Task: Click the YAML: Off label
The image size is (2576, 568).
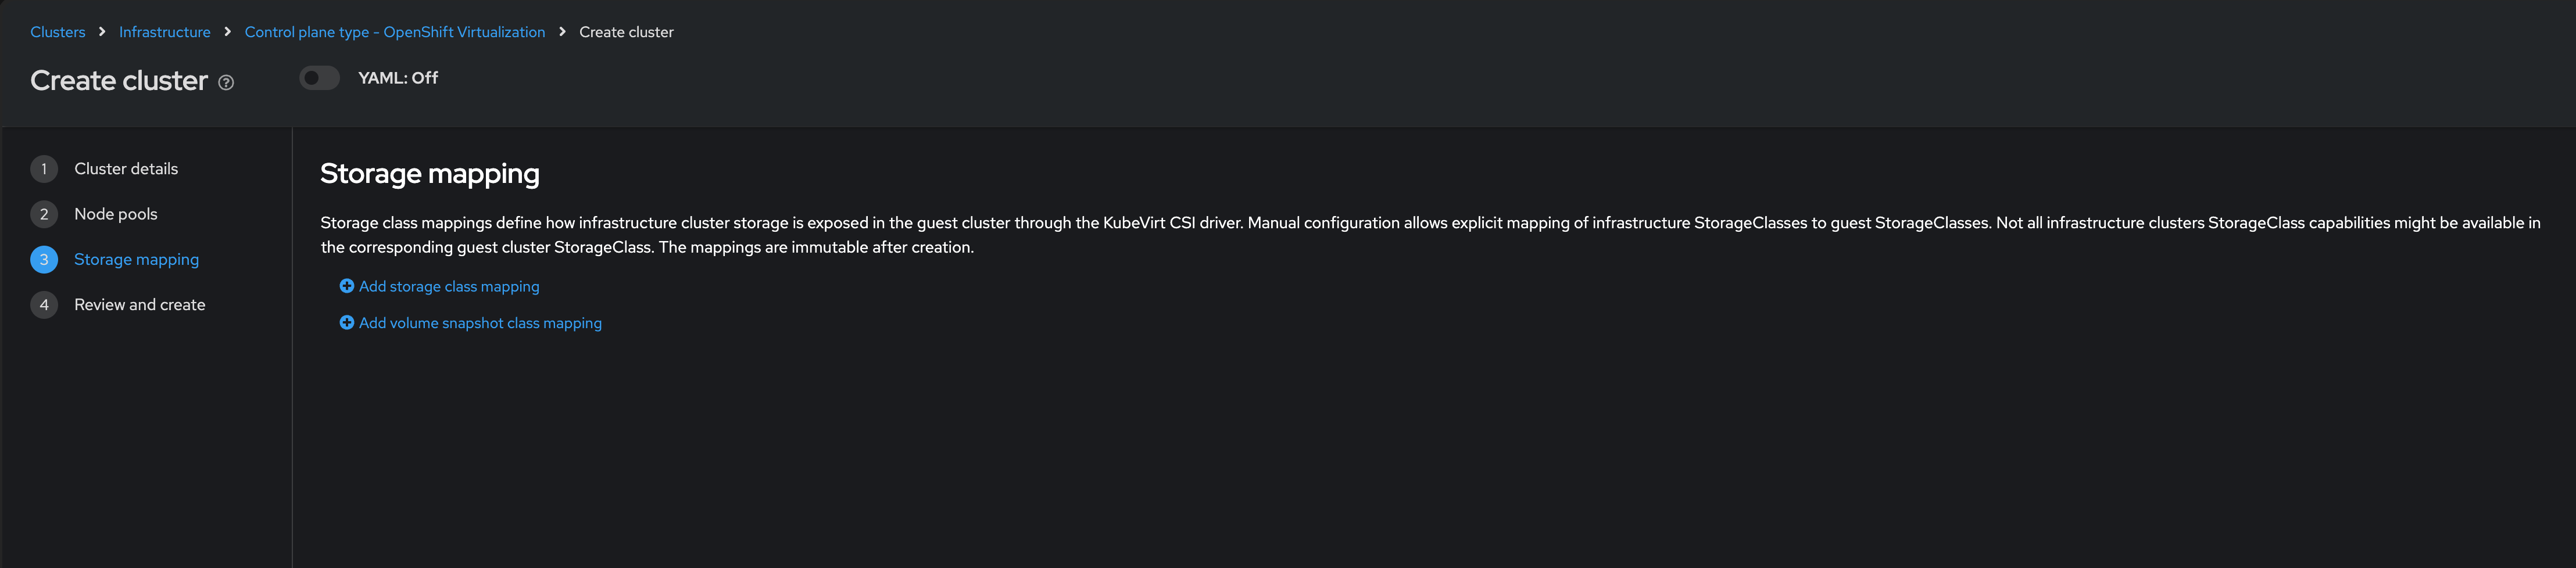Action: (x=398, y=78)
